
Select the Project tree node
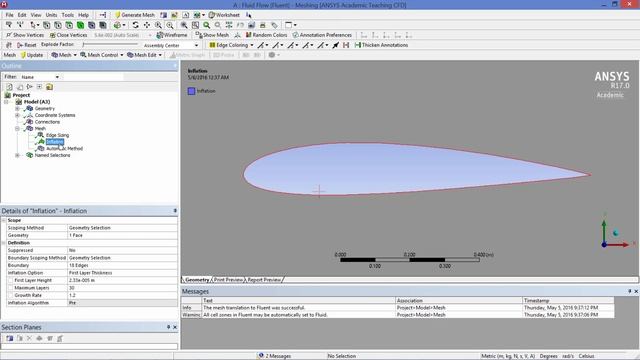[x=21, y=95]
